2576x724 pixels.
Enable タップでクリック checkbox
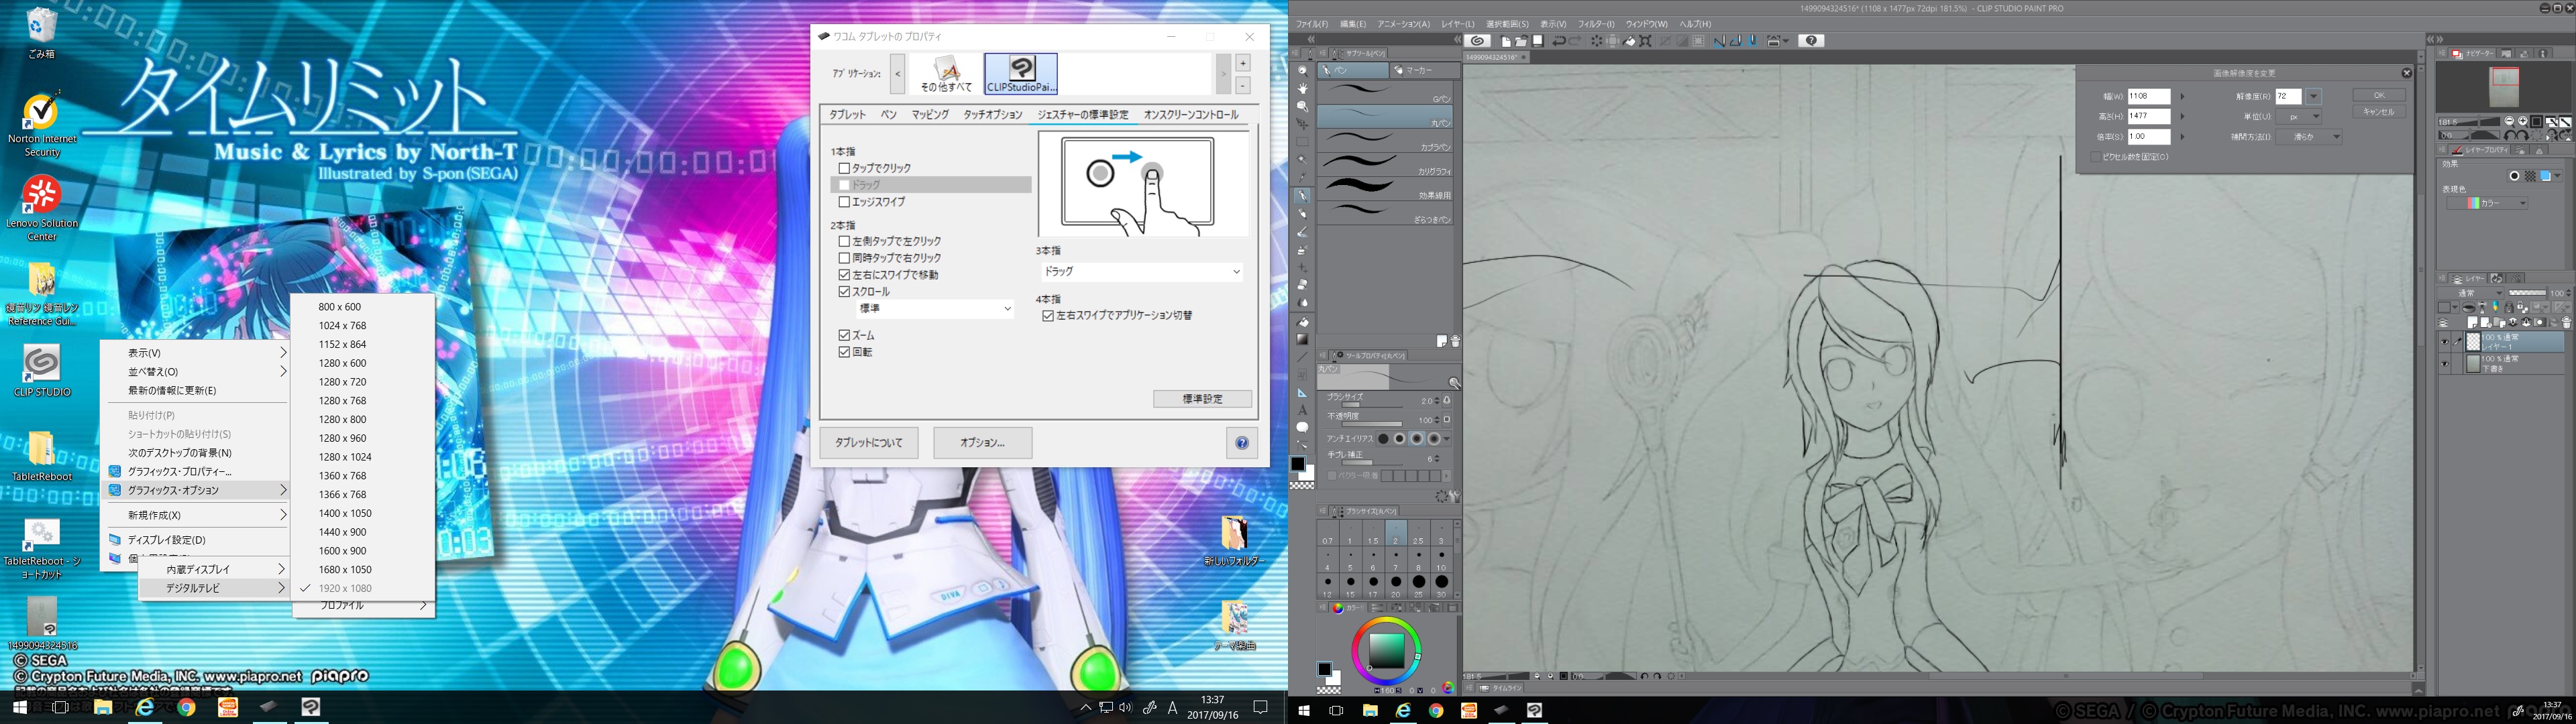coord(844,168)
